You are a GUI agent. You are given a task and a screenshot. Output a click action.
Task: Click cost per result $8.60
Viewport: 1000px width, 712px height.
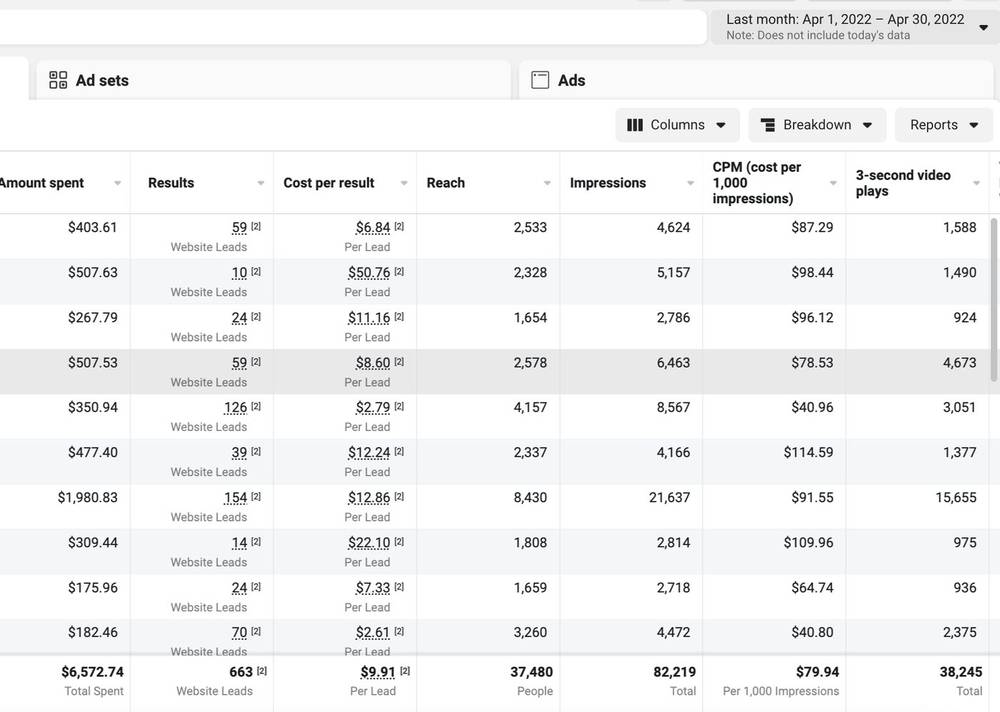point(373,363)
